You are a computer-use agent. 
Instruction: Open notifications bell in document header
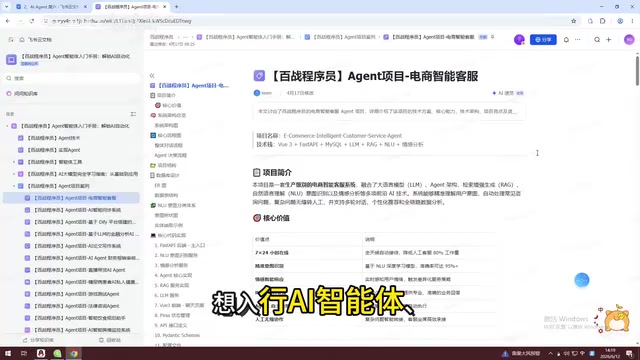point(566,40)
